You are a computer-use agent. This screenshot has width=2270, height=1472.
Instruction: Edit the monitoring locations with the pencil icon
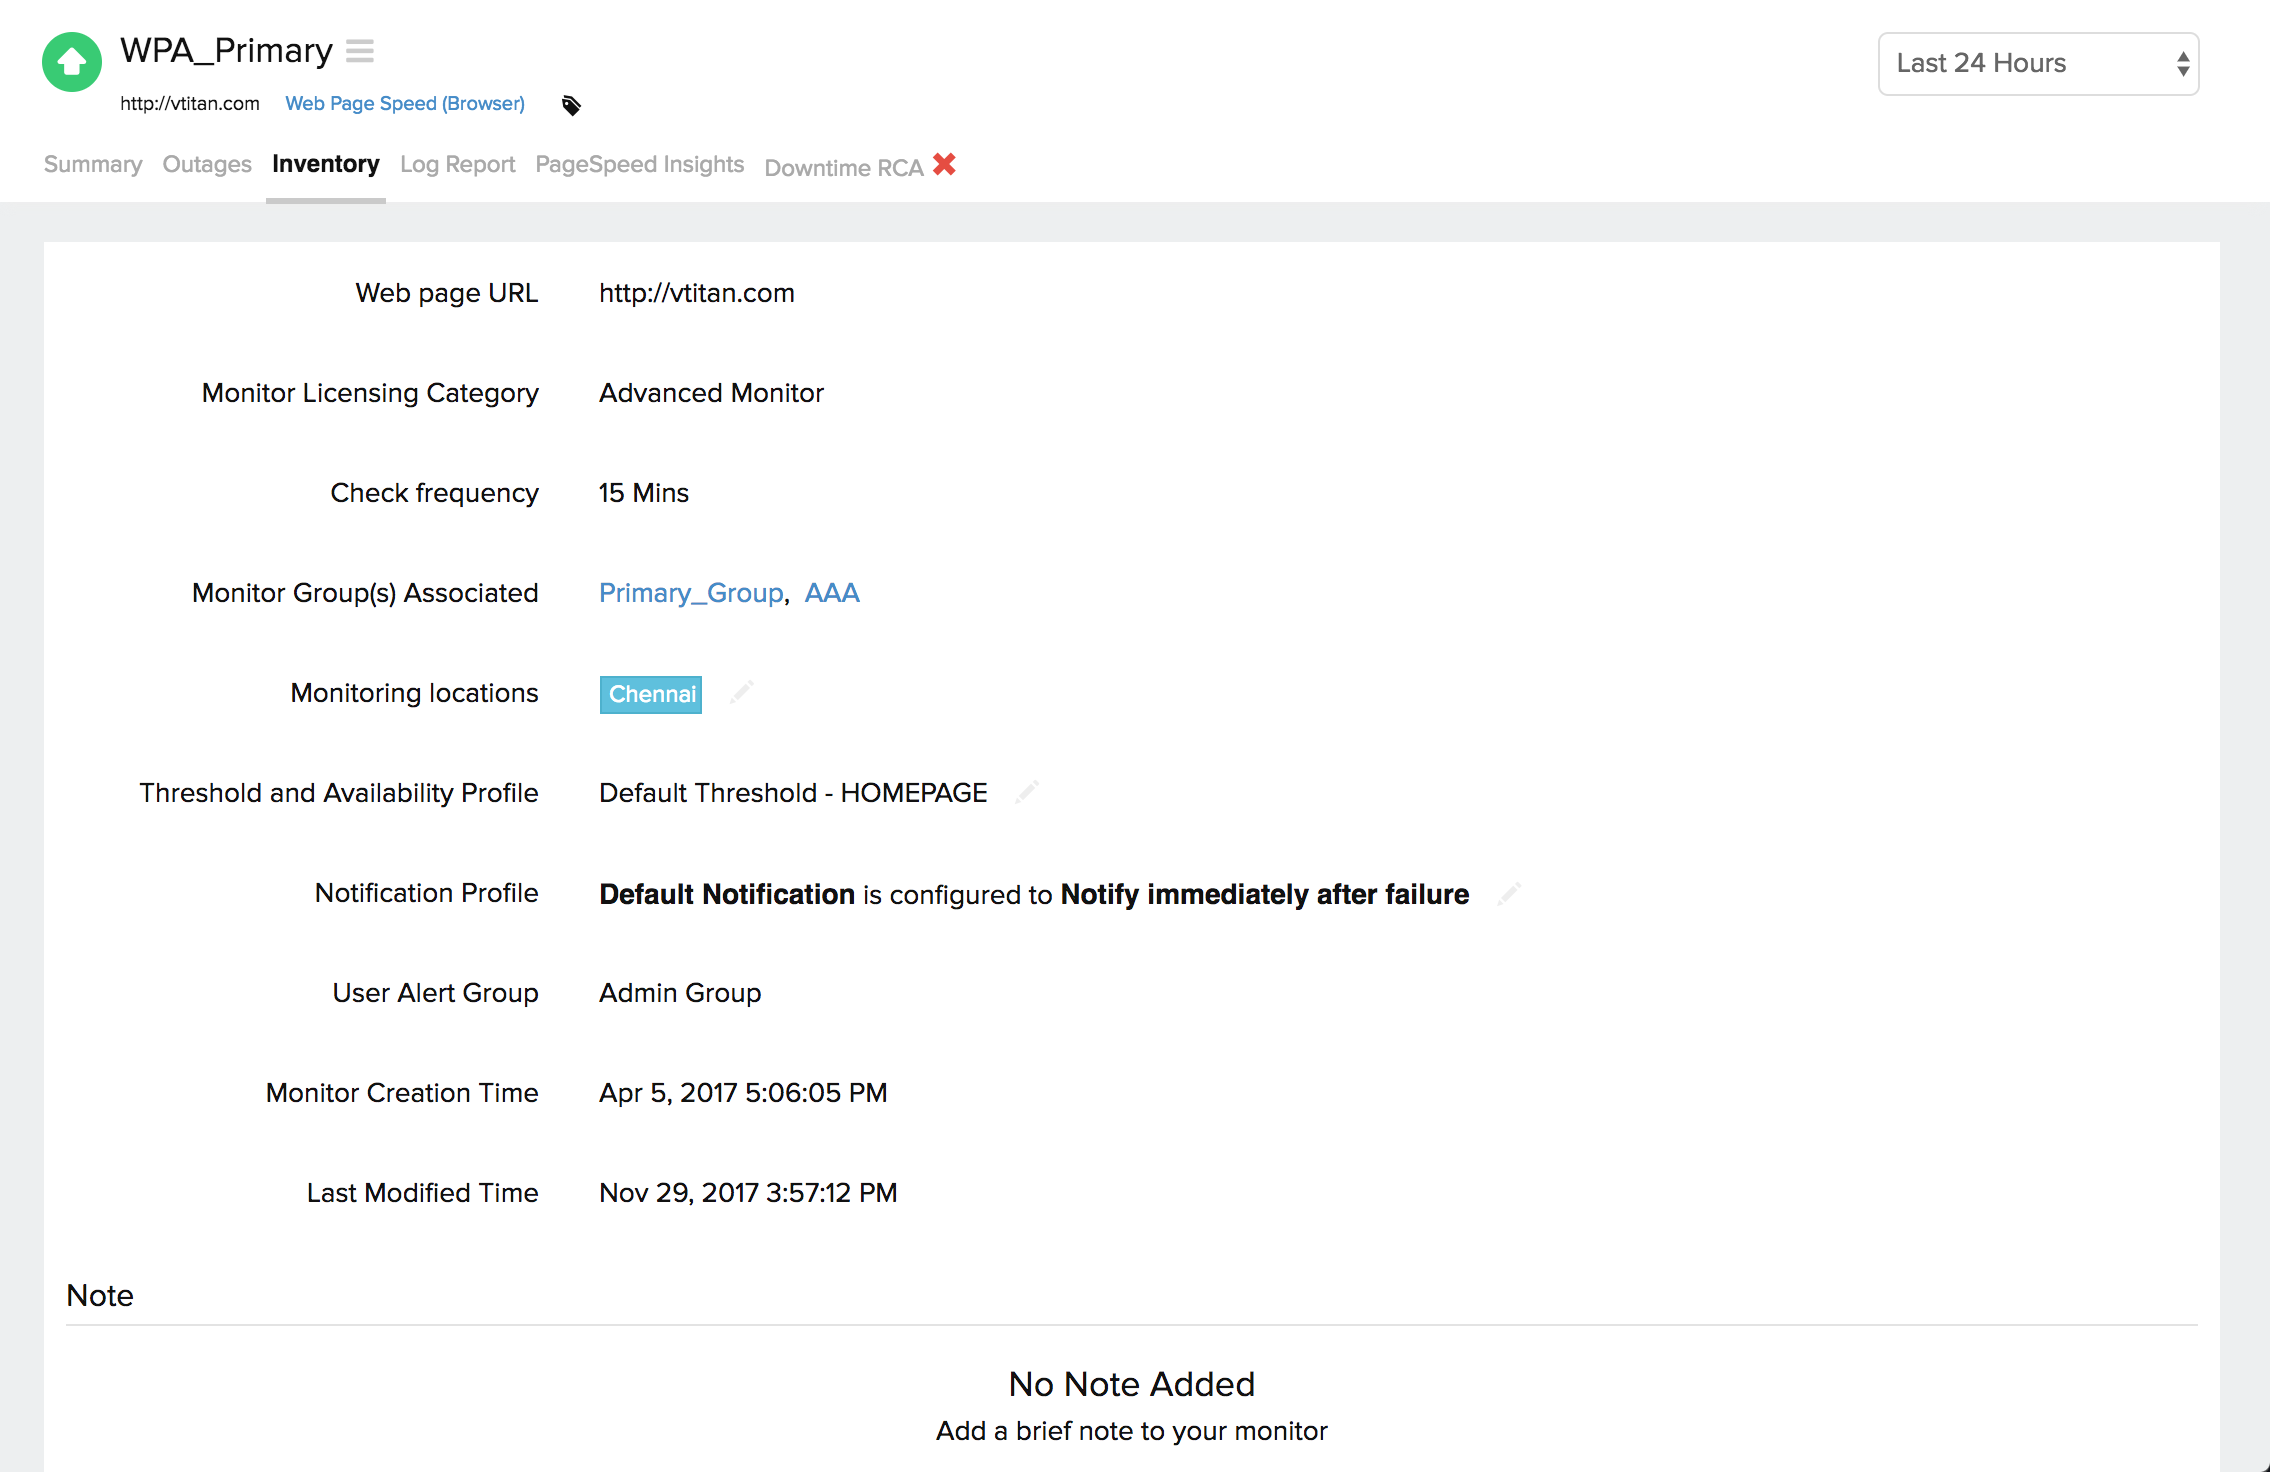point(741,692)
